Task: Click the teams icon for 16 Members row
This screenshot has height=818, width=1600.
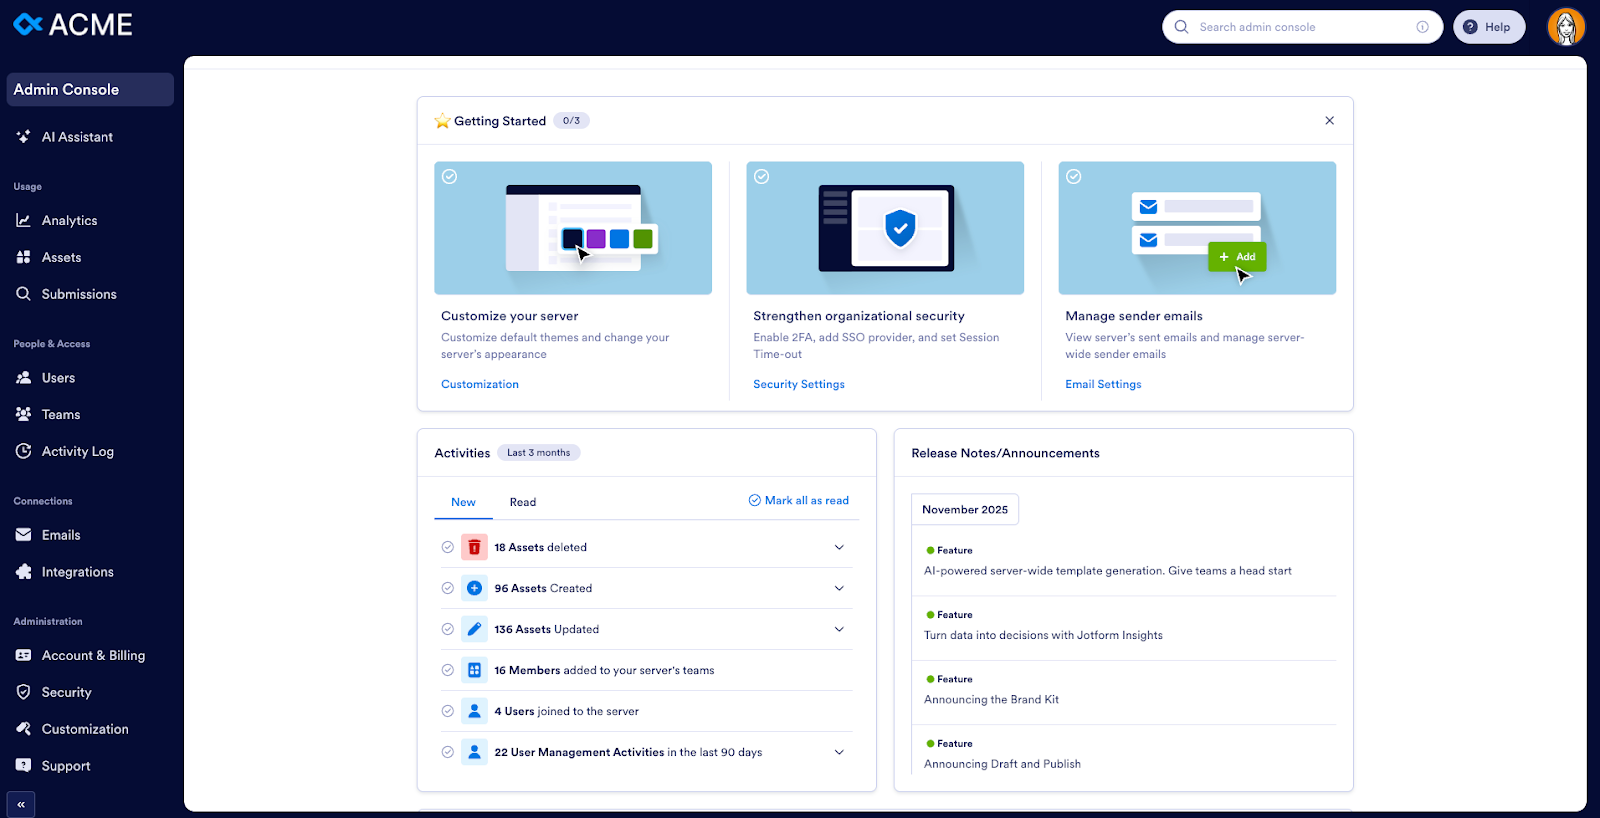Action: point(474,670)
